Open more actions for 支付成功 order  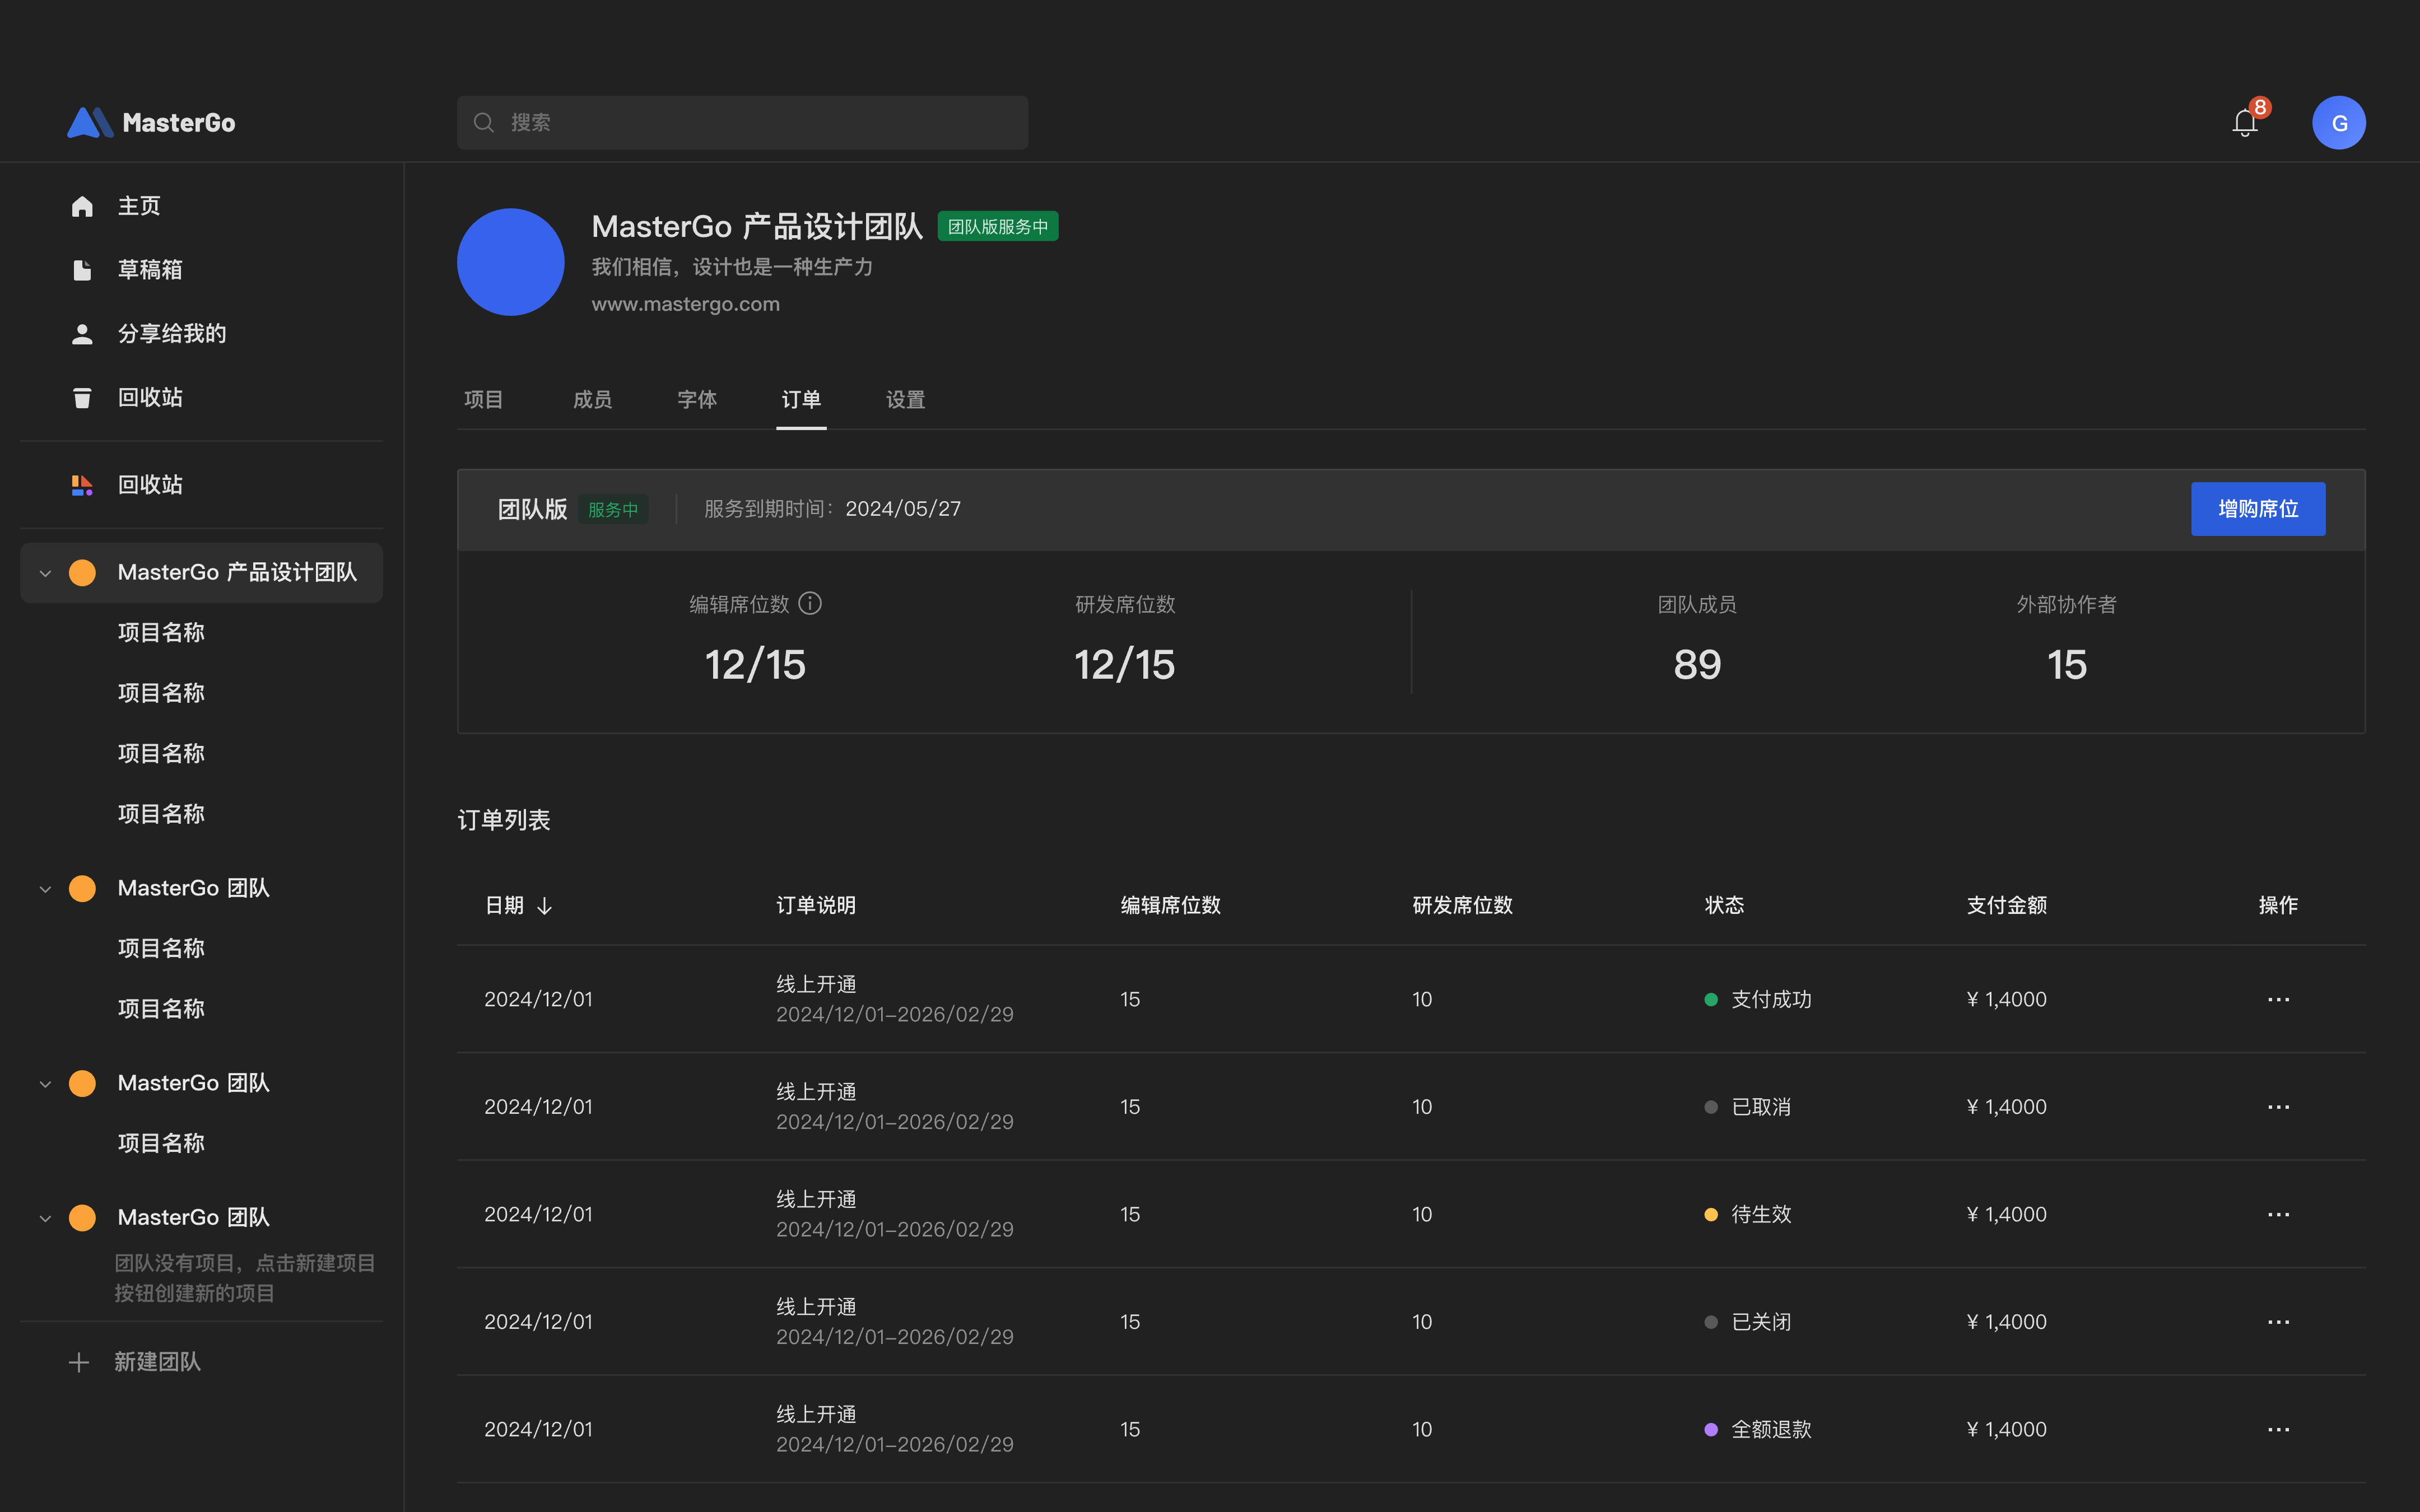click(2278, 999)
